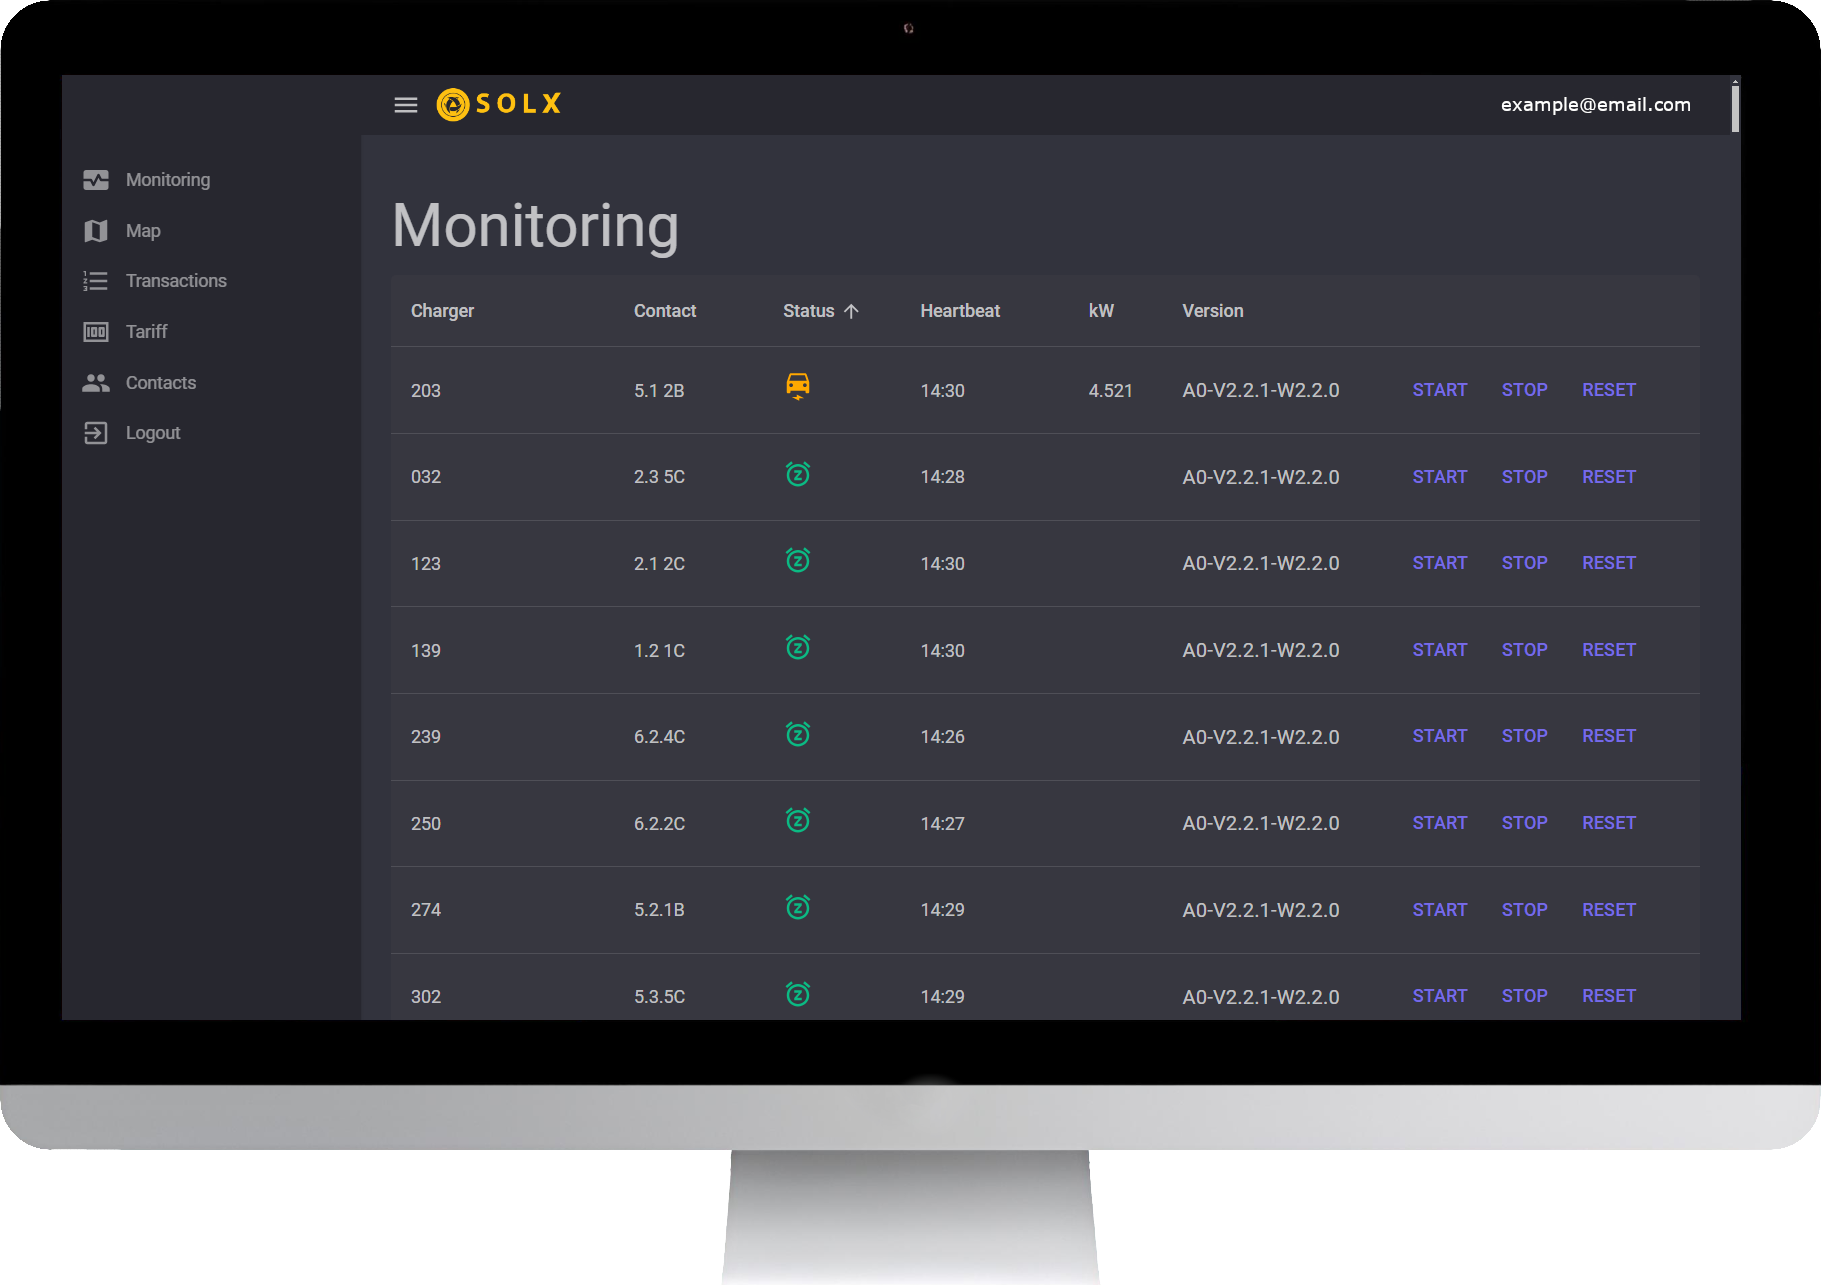This screenshot has height=1285, width=1821.
Task: Click START for charger 239
Action: 1440,736
